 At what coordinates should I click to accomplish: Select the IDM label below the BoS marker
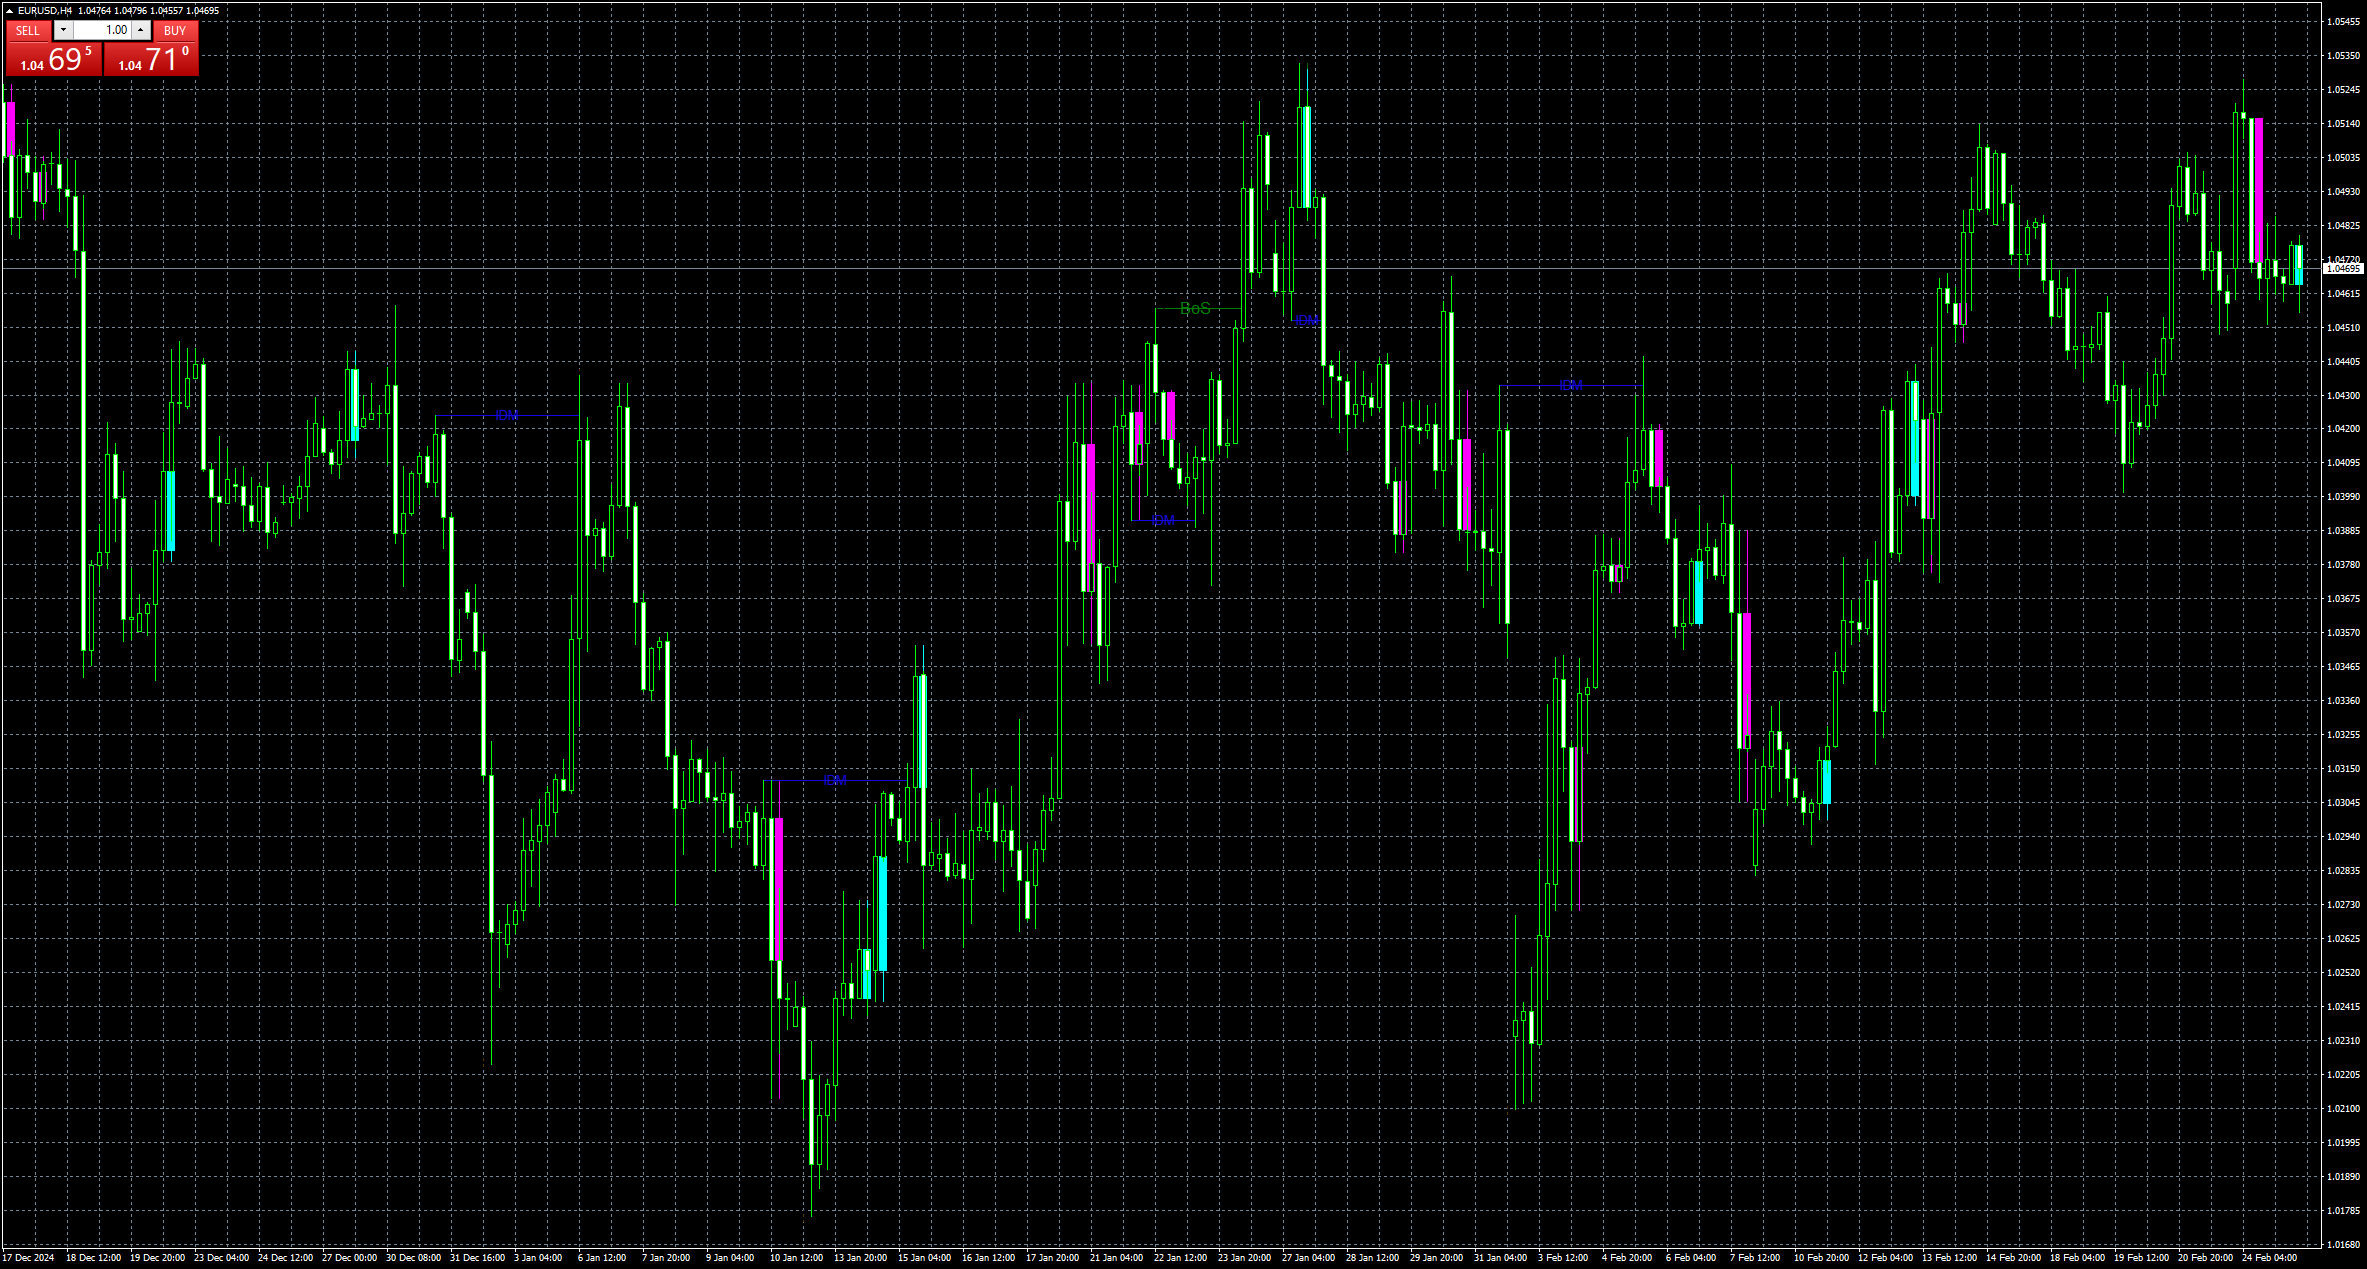point(1163,521)
